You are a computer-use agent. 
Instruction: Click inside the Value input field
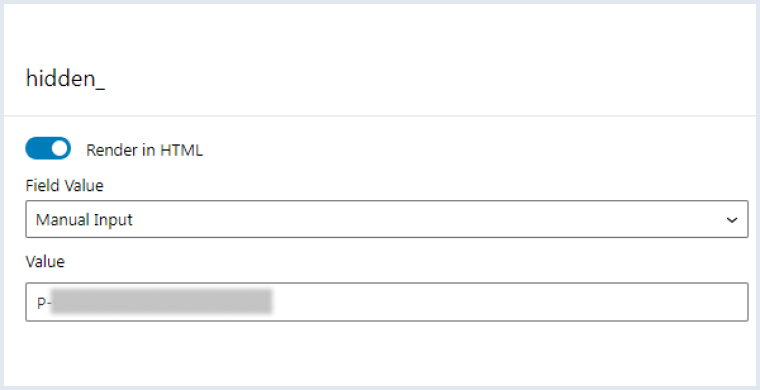point(386,302)
